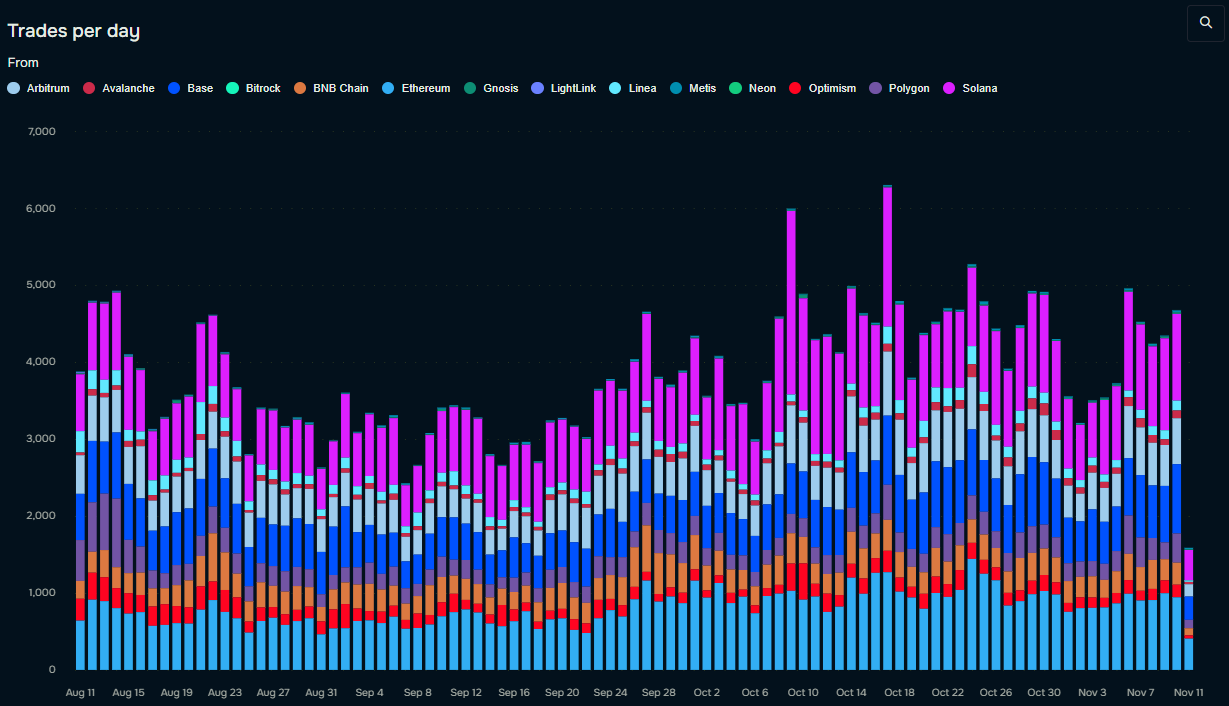Viewport: 1229px width, 706px height.
Task: Click the Aug 27 x-axis label
Action: [273, 692]
